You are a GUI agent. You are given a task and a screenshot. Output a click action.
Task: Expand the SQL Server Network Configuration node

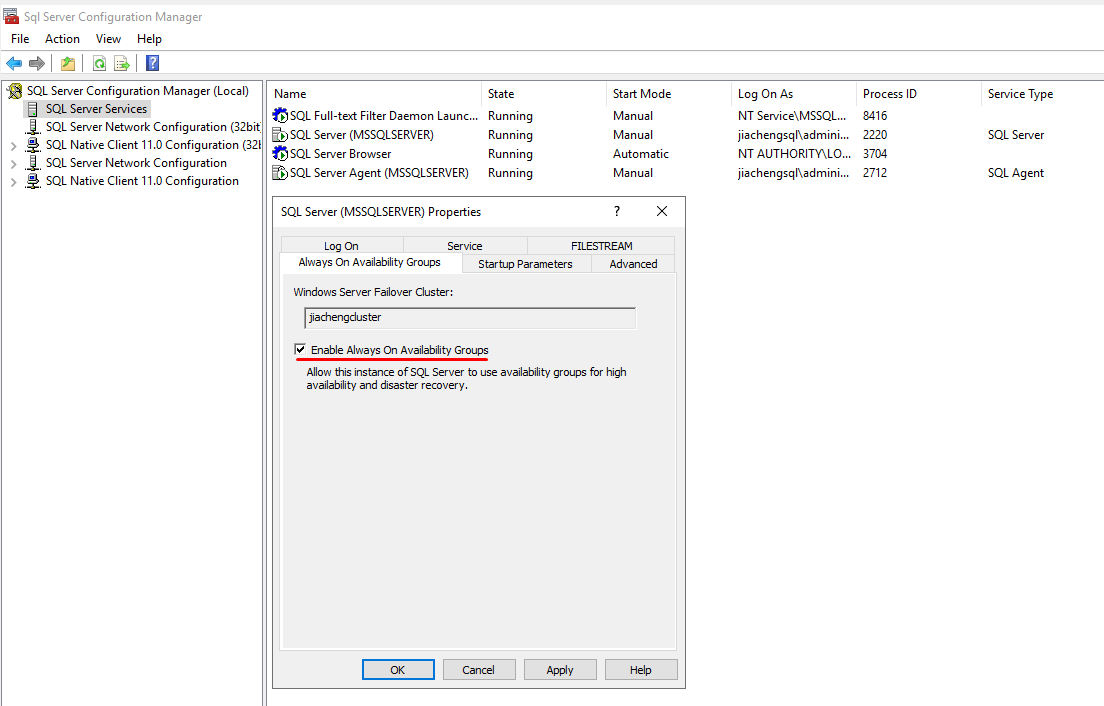pyautogui.click(x=13, y=163)
